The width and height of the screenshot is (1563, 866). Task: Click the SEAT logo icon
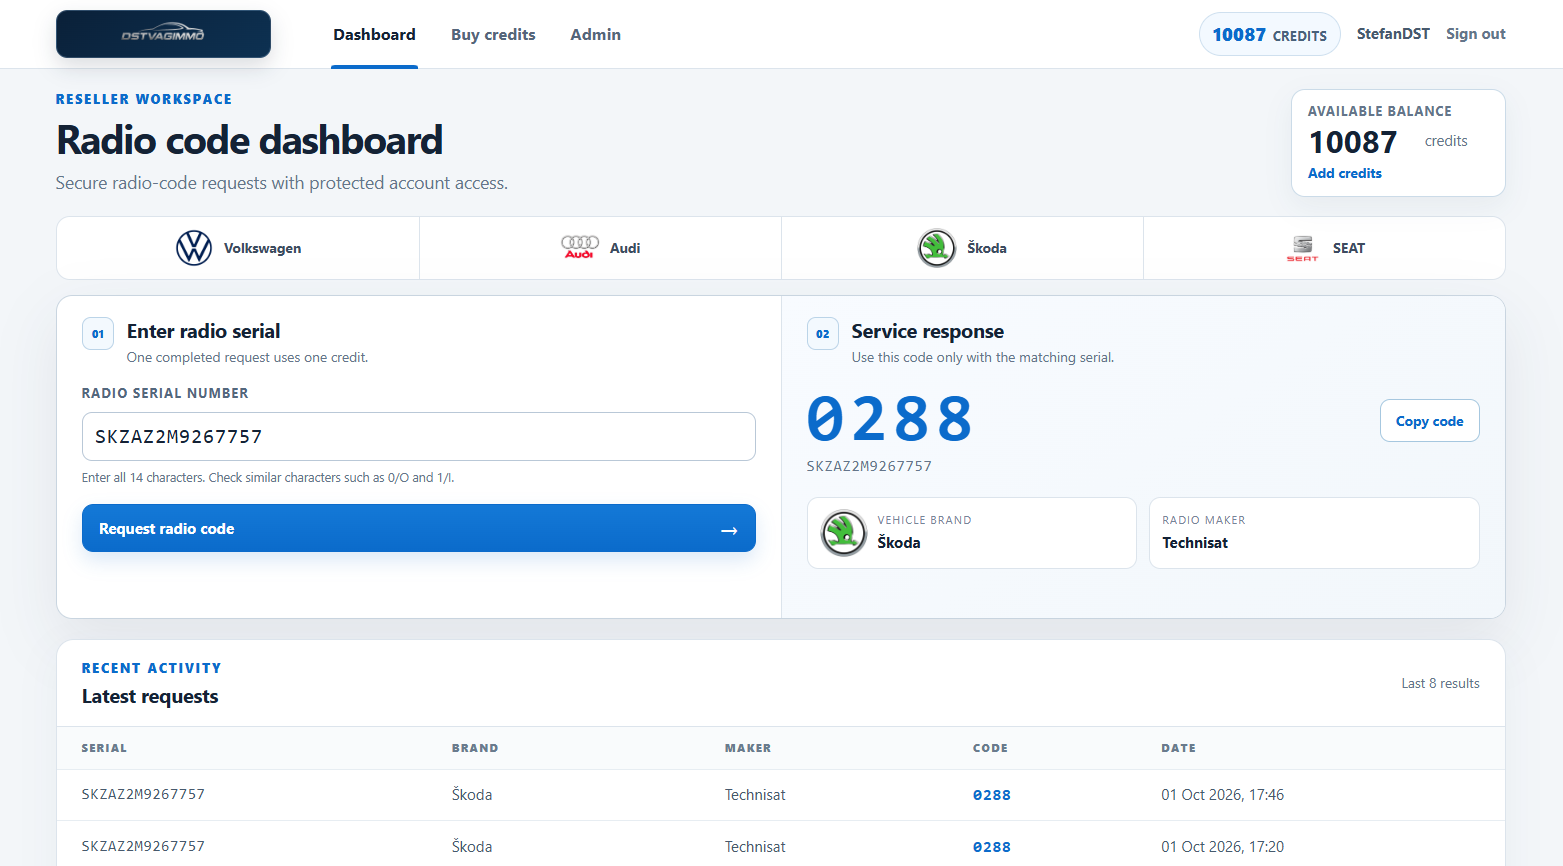(1302, 248)
